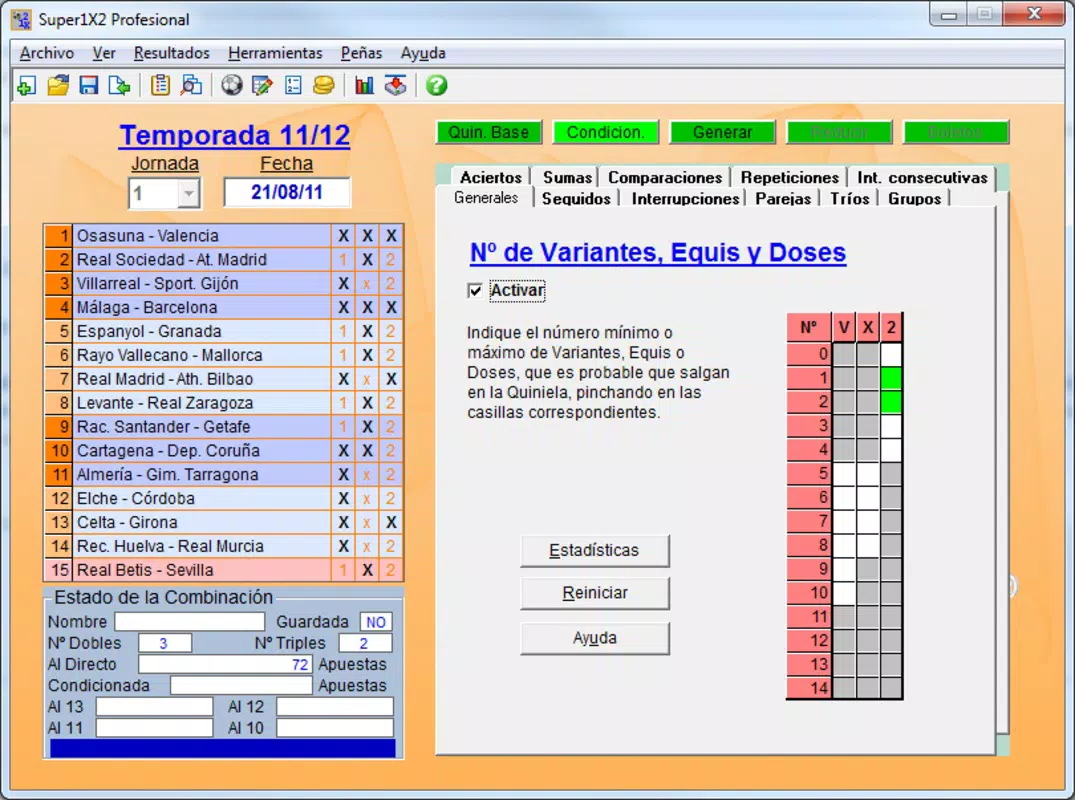Click the Fecha field showing 21/08/11
The height and width of the screenshot is (800, 1075).
coord(287,193)
